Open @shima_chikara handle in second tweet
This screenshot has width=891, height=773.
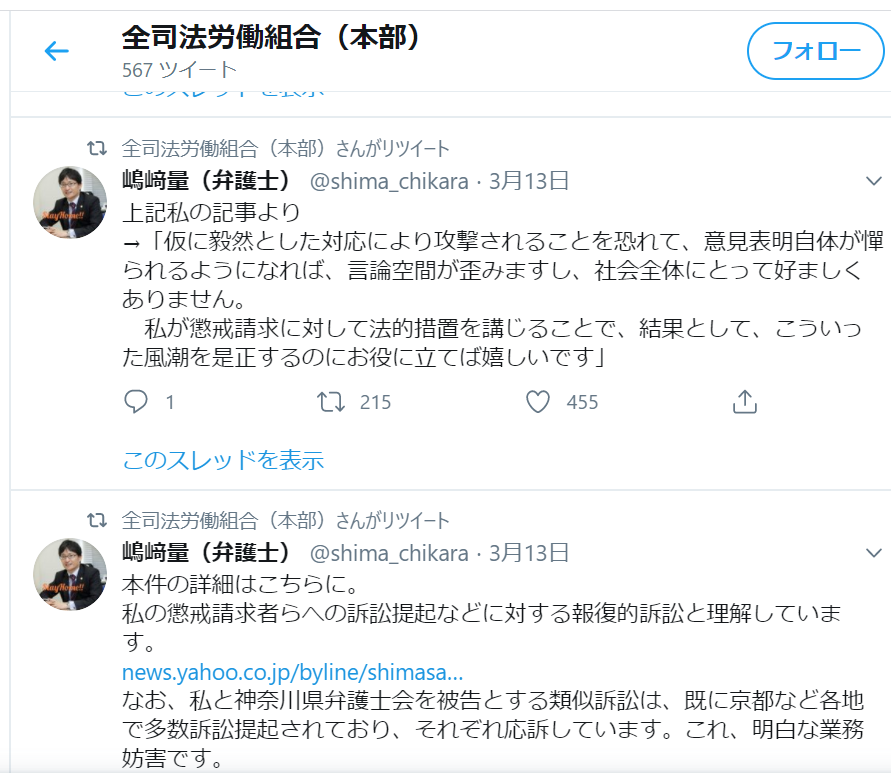tap(389, 553)
